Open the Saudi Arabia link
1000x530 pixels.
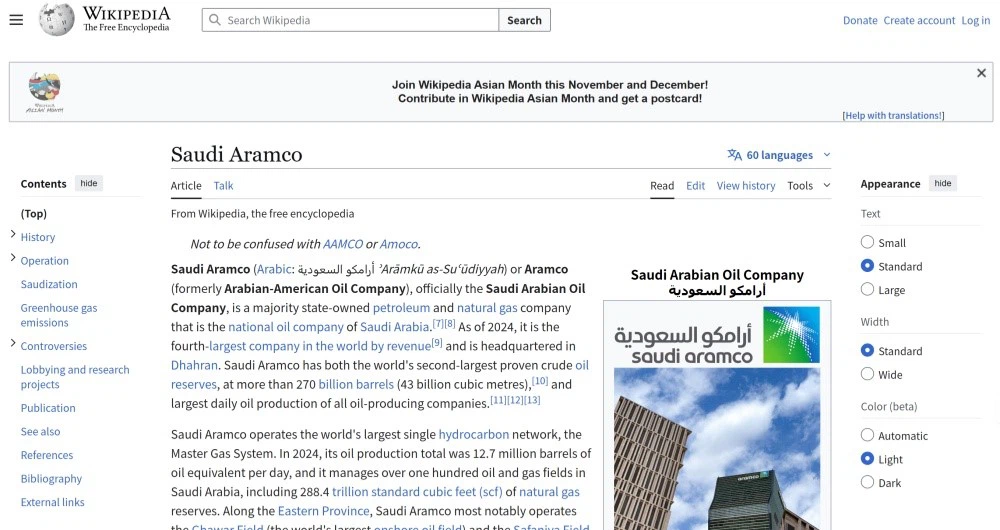click(x=395, y=327)
